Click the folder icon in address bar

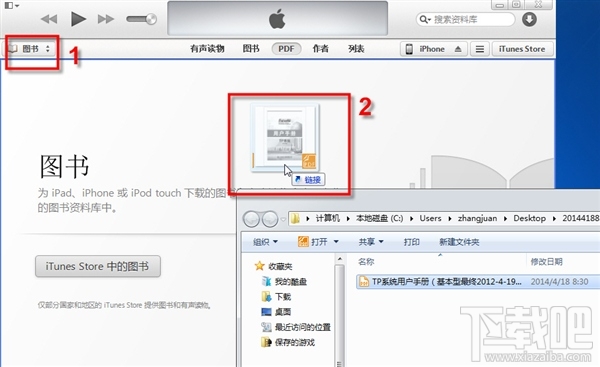pyautogui.click(x=295, y=219)
